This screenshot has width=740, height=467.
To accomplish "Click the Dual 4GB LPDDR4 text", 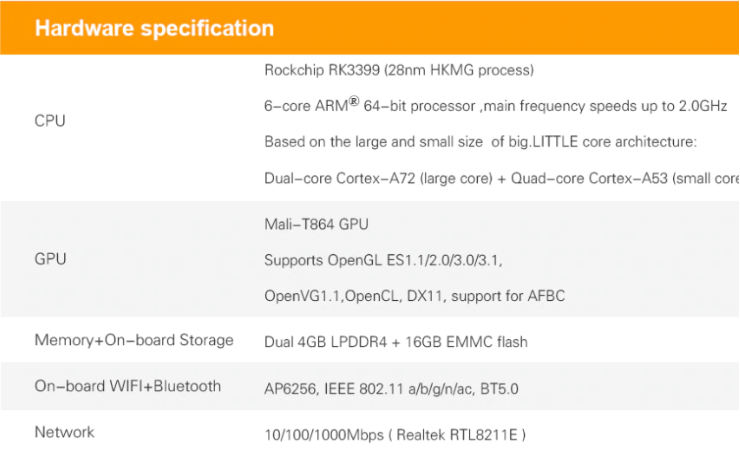I will click(327, 341).
